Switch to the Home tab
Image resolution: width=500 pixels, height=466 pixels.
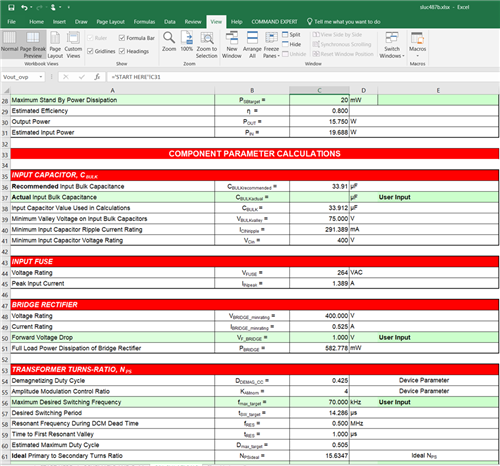tap(36, 22)
